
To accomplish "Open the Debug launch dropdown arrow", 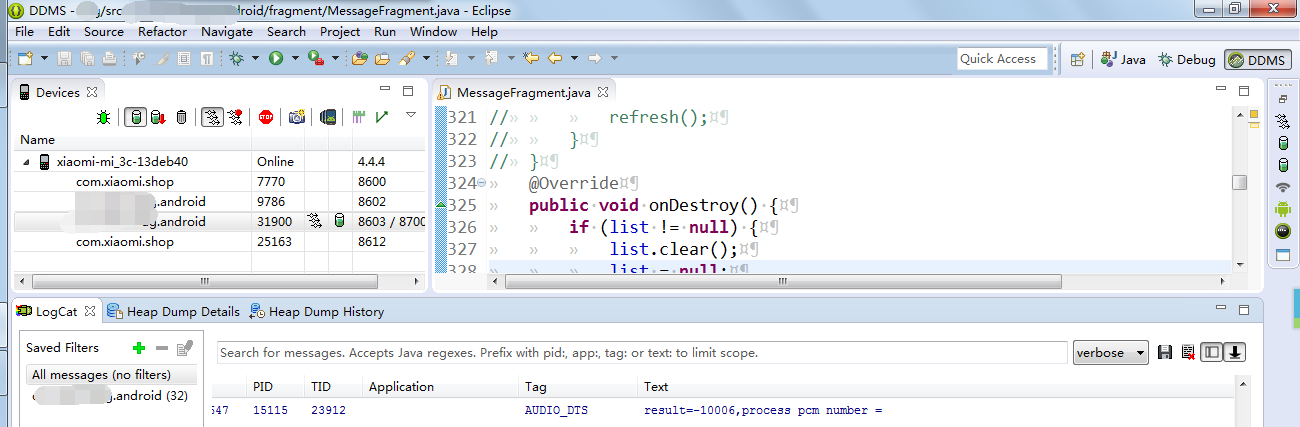I will 255,59.
